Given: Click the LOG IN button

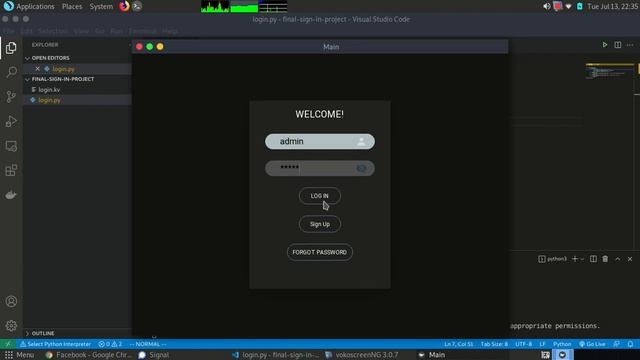Looking at the screenshot, I should (x=320, y=196).
